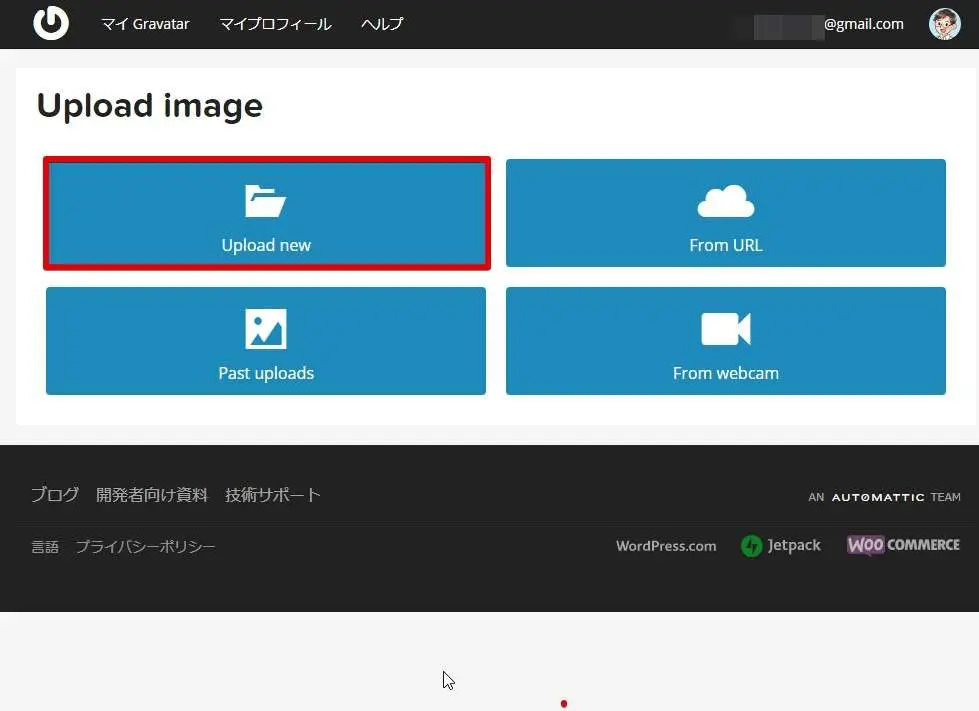The height and width of the screenshot is (711, 979).
Task: Click the gmail.com account address in header
Action: click(830, 24)
